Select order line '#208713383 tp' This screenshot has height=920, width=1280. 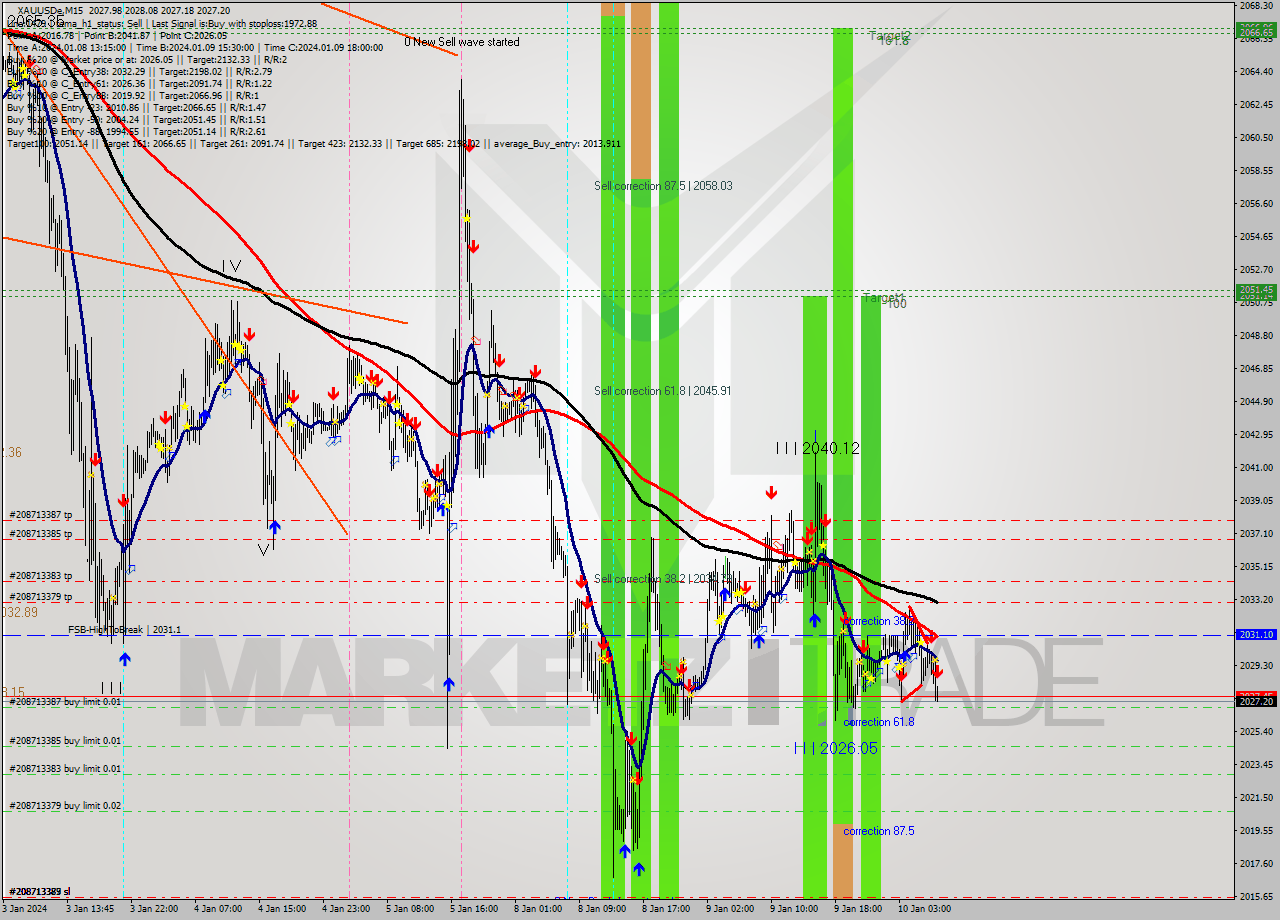click(x=41, y=576)
